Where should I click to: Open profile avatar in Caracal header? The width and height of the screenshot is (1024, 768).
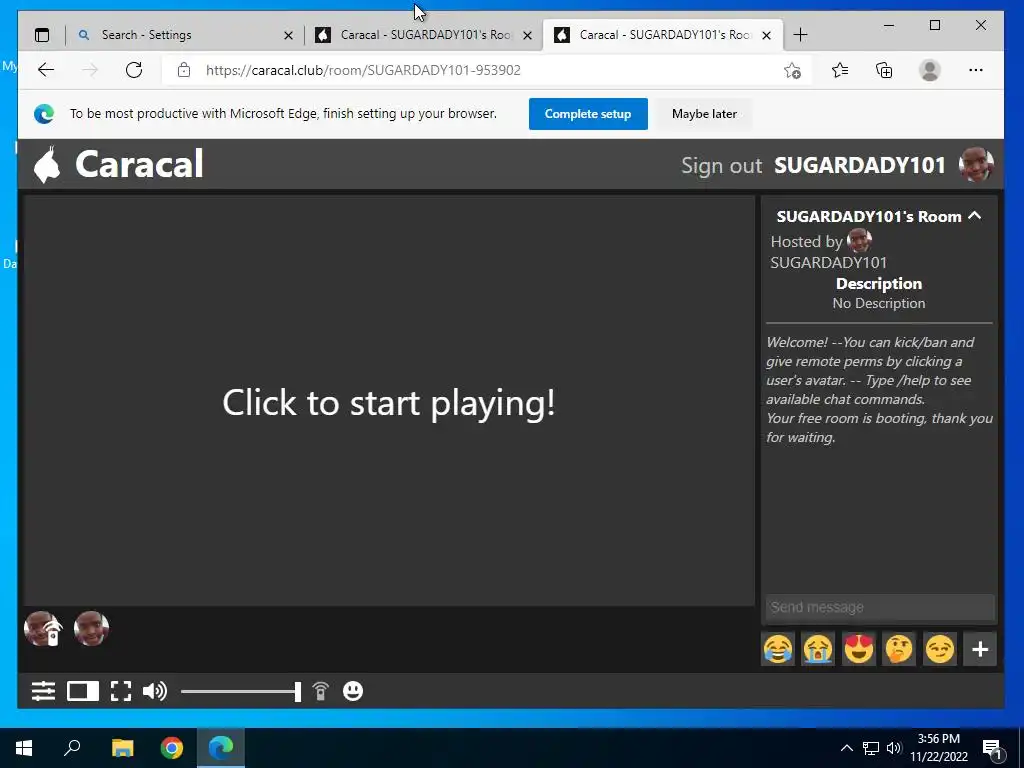(x=976, y=165)
